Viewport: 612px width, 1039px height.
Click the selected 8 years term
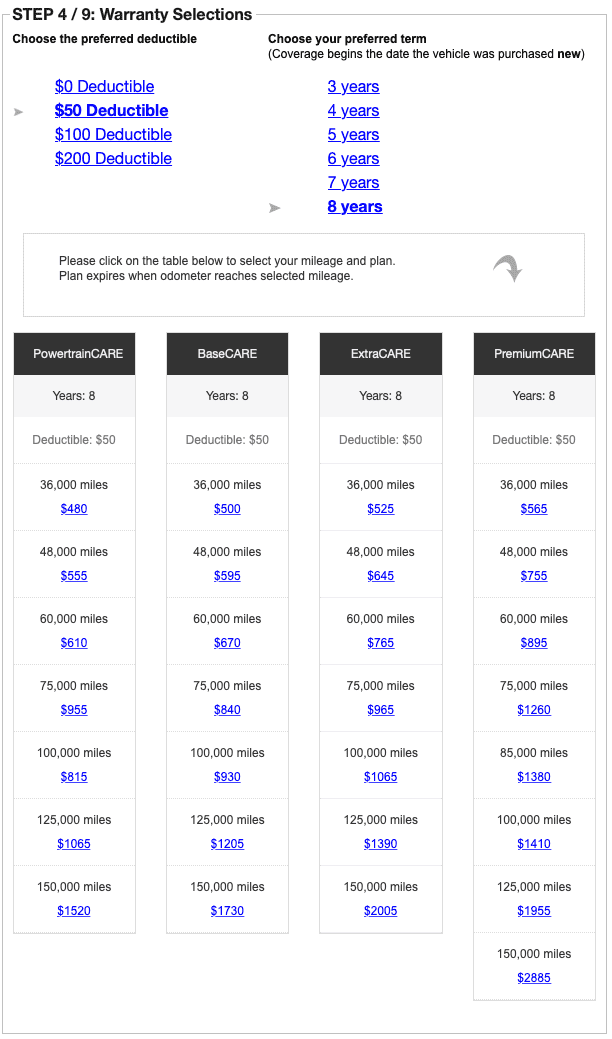point(355,207)
